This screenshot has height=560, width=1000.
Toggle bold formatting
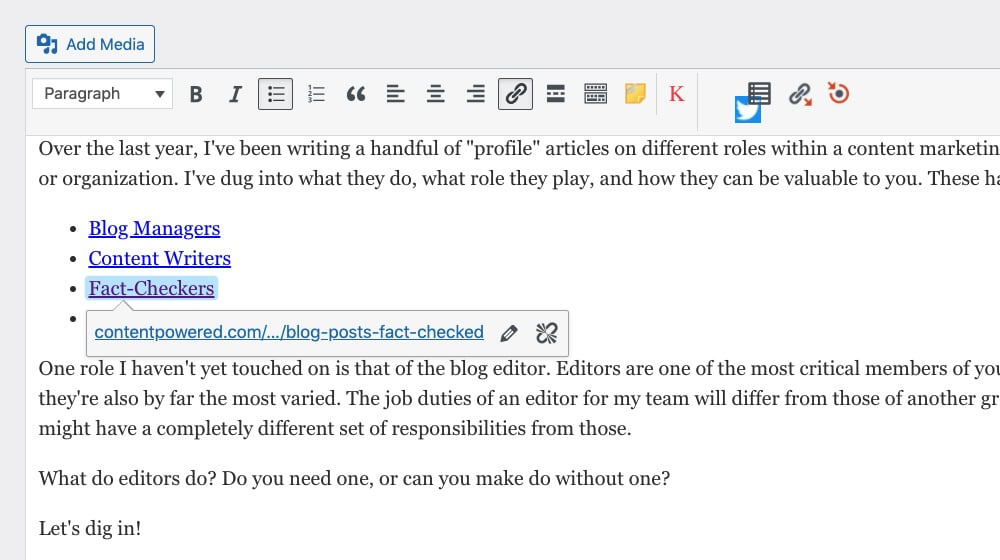point(196,94)
